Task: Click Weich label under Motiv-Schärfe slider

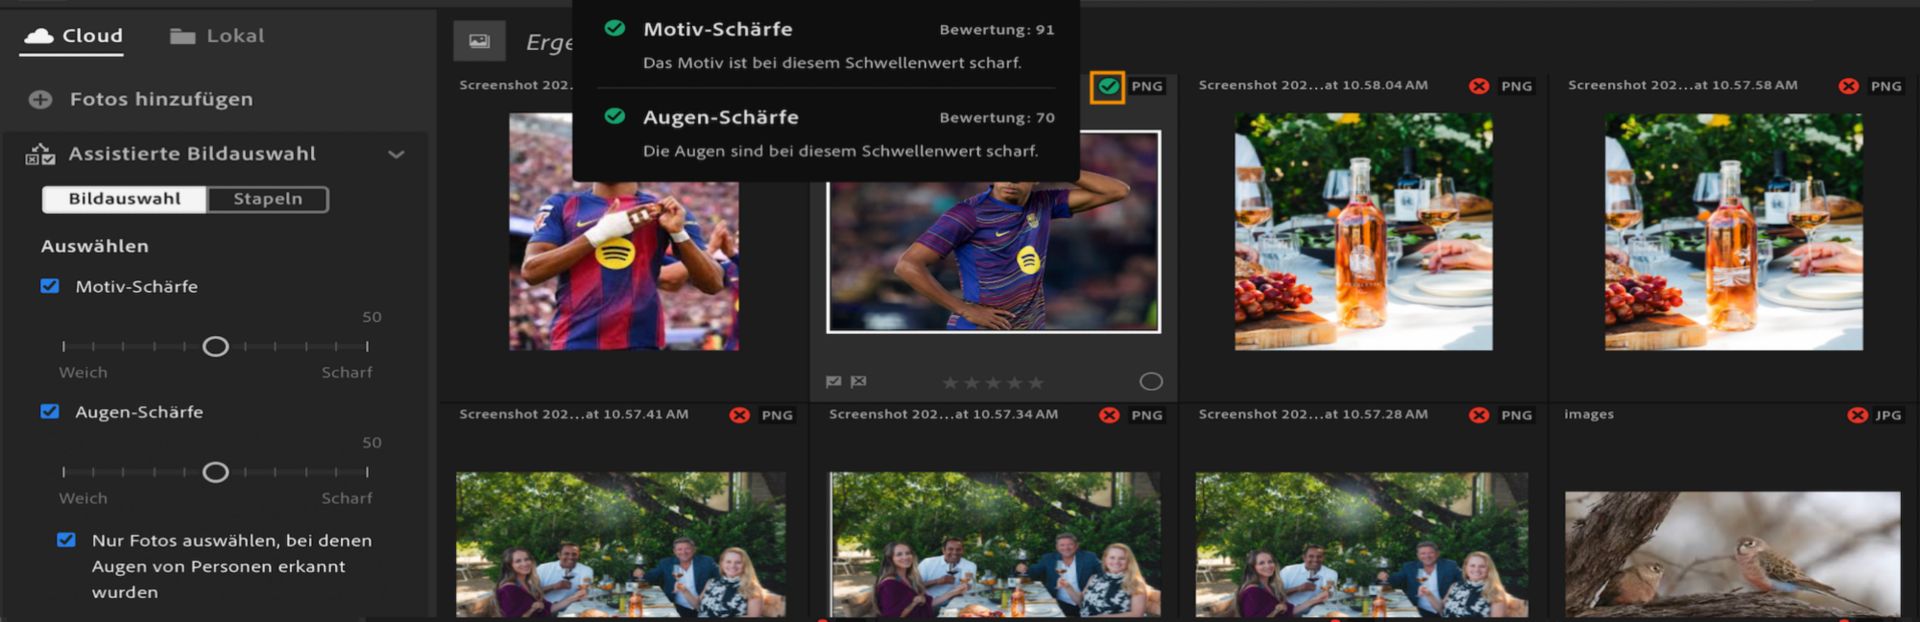Action: click(83, 372)
